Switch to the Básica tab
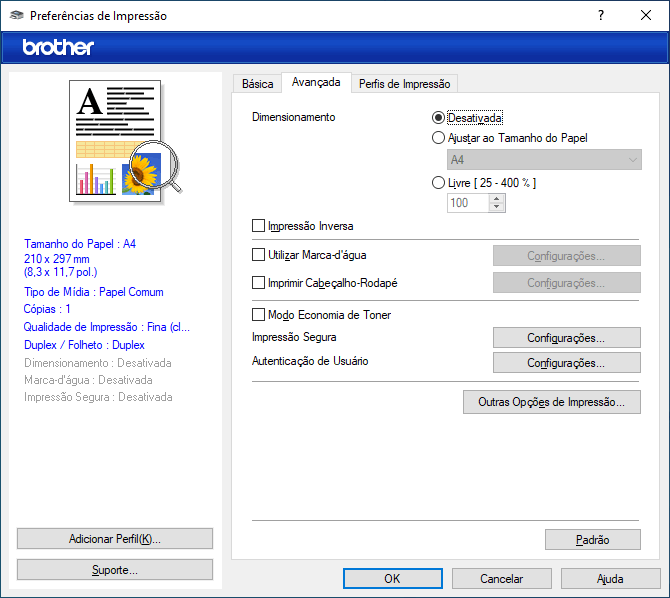 (x=257, y=84)
